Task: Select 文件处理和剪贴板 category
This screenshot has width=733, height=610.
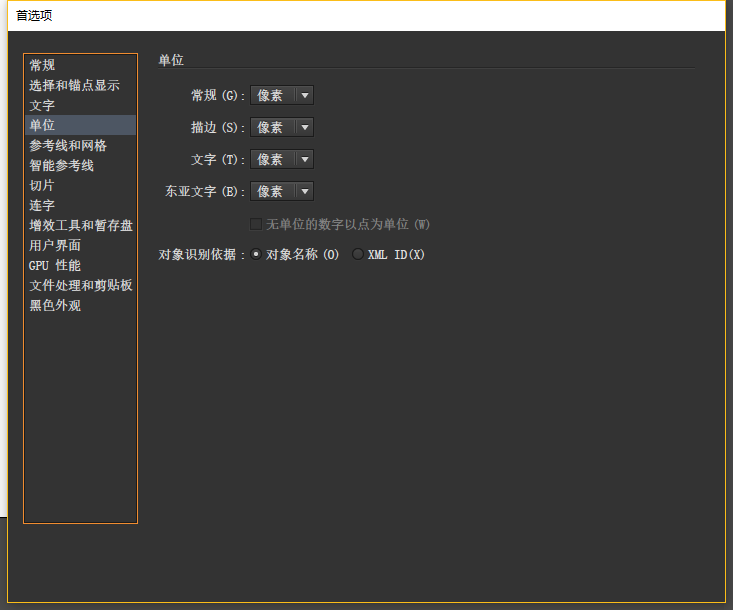Action: tap(80, 285)
